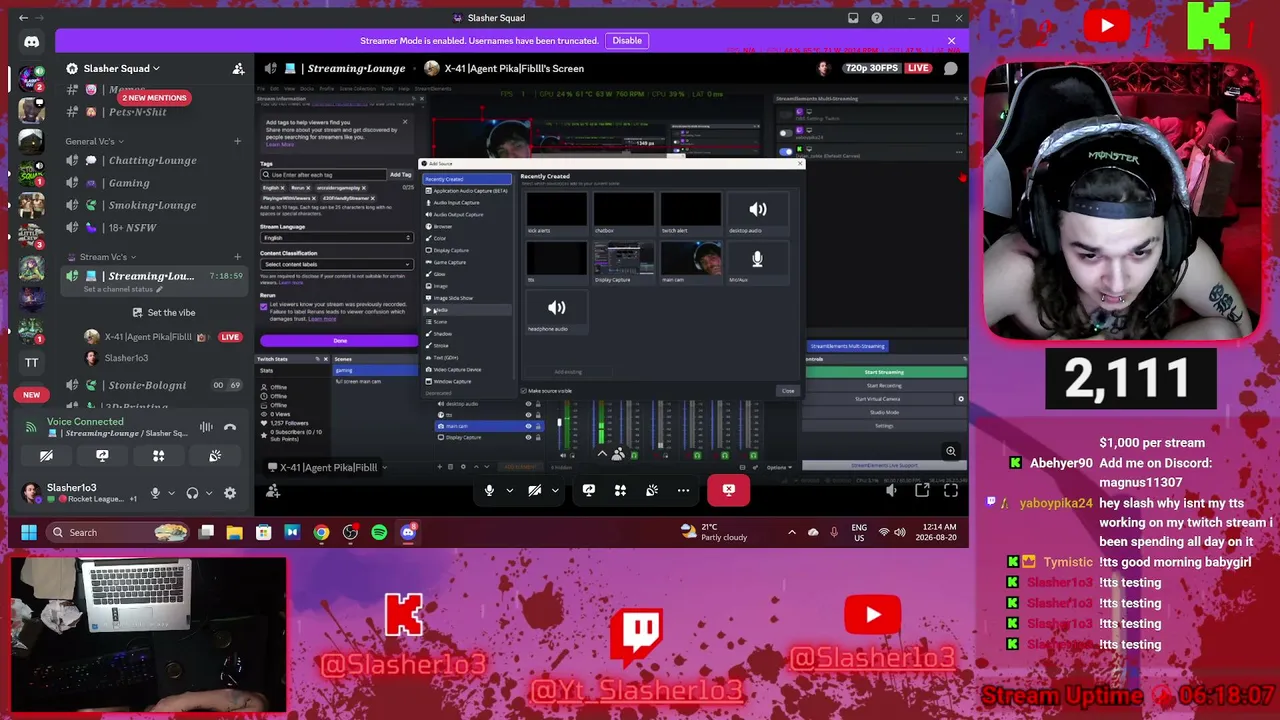
Task: Open Discord inbox icon in title bar
Action: [x=853, y=18]
